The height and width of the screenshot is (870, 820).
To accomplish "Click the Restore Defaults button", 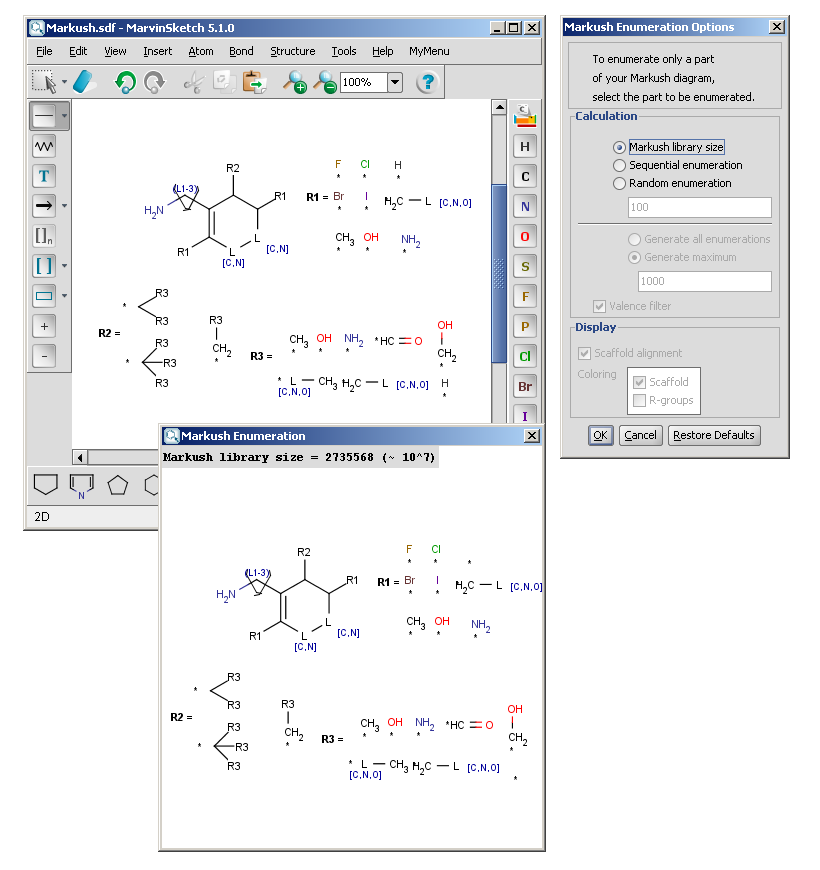I will 714,435.
